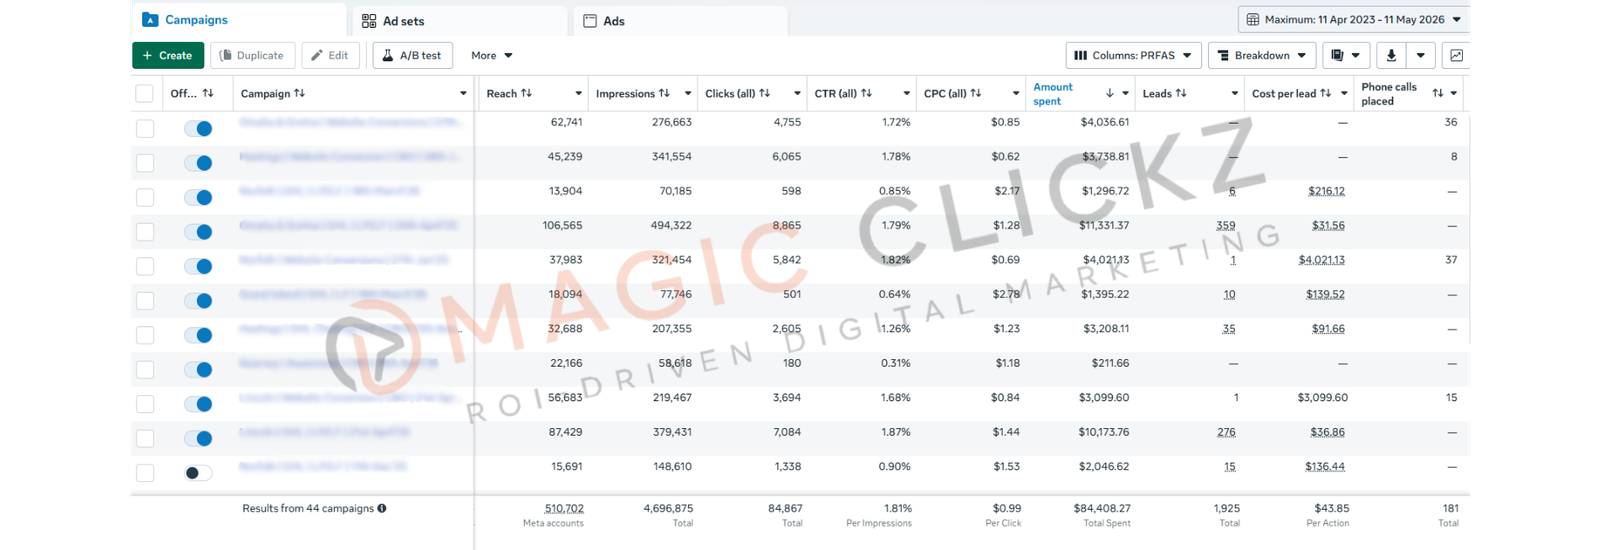The width and height of the screenshot is (1600, 550).
Task: Open the date range picker
Action: tap(1354, 20)
